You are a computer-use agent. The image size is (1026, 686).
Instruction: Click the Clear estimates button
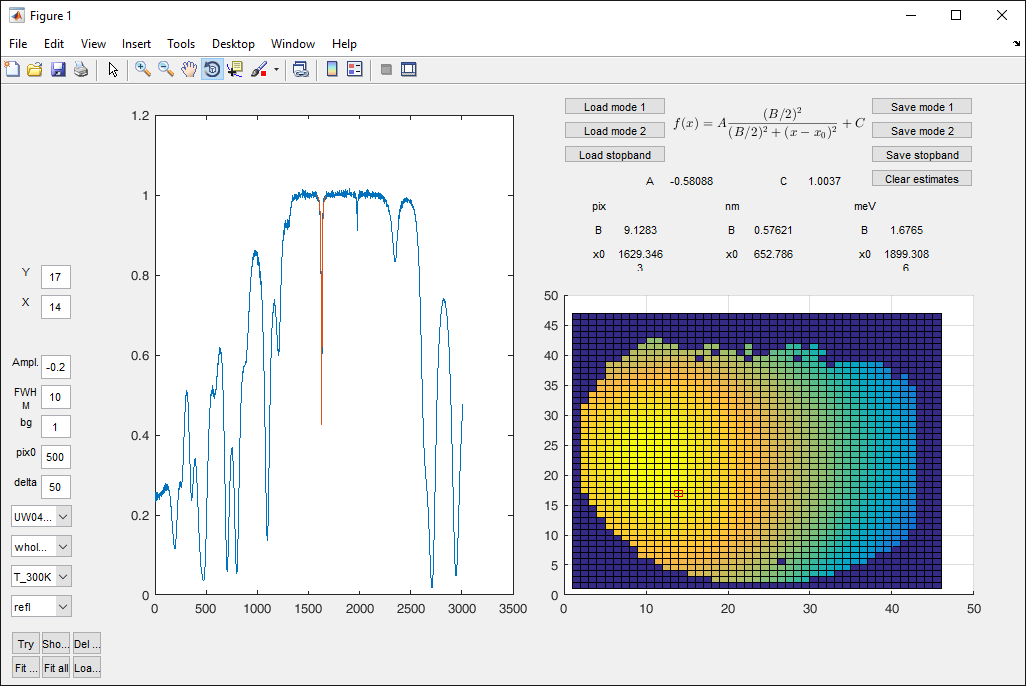(921, 179)
